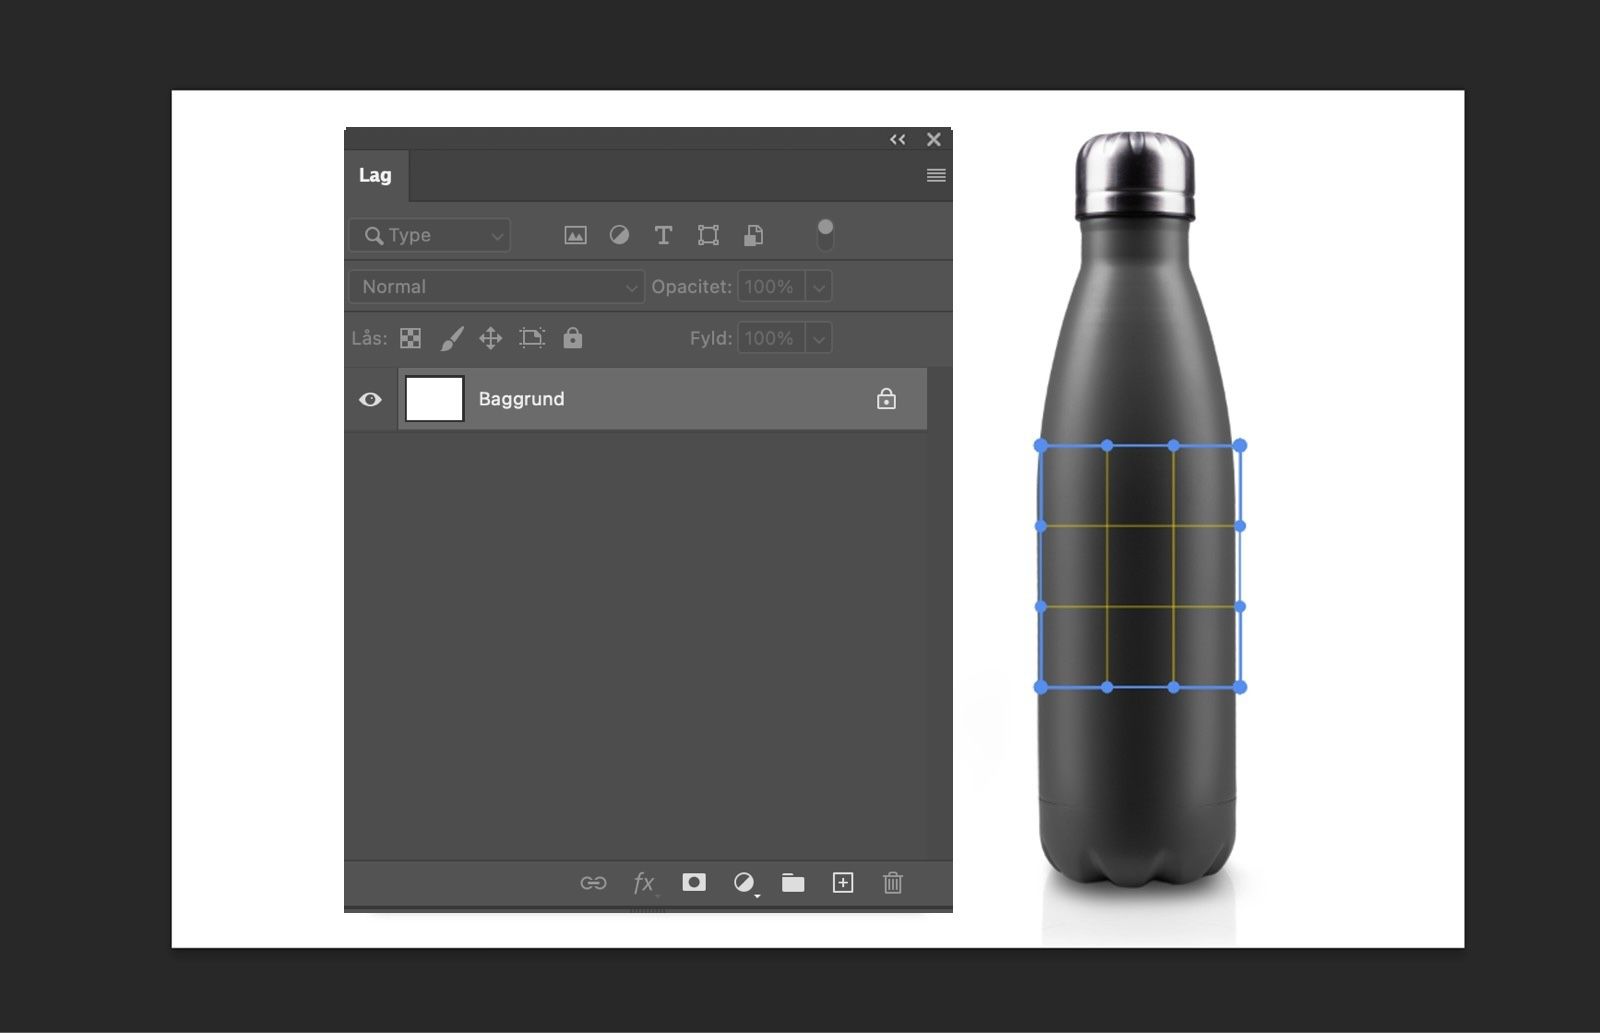Filter layers by adjustment layers
This screenshot has width=1600, height=1033.
point(620,235)
